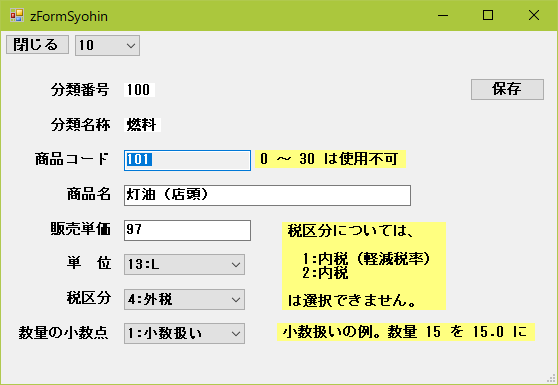Click the 数量の小数点 label

(63, 333)
